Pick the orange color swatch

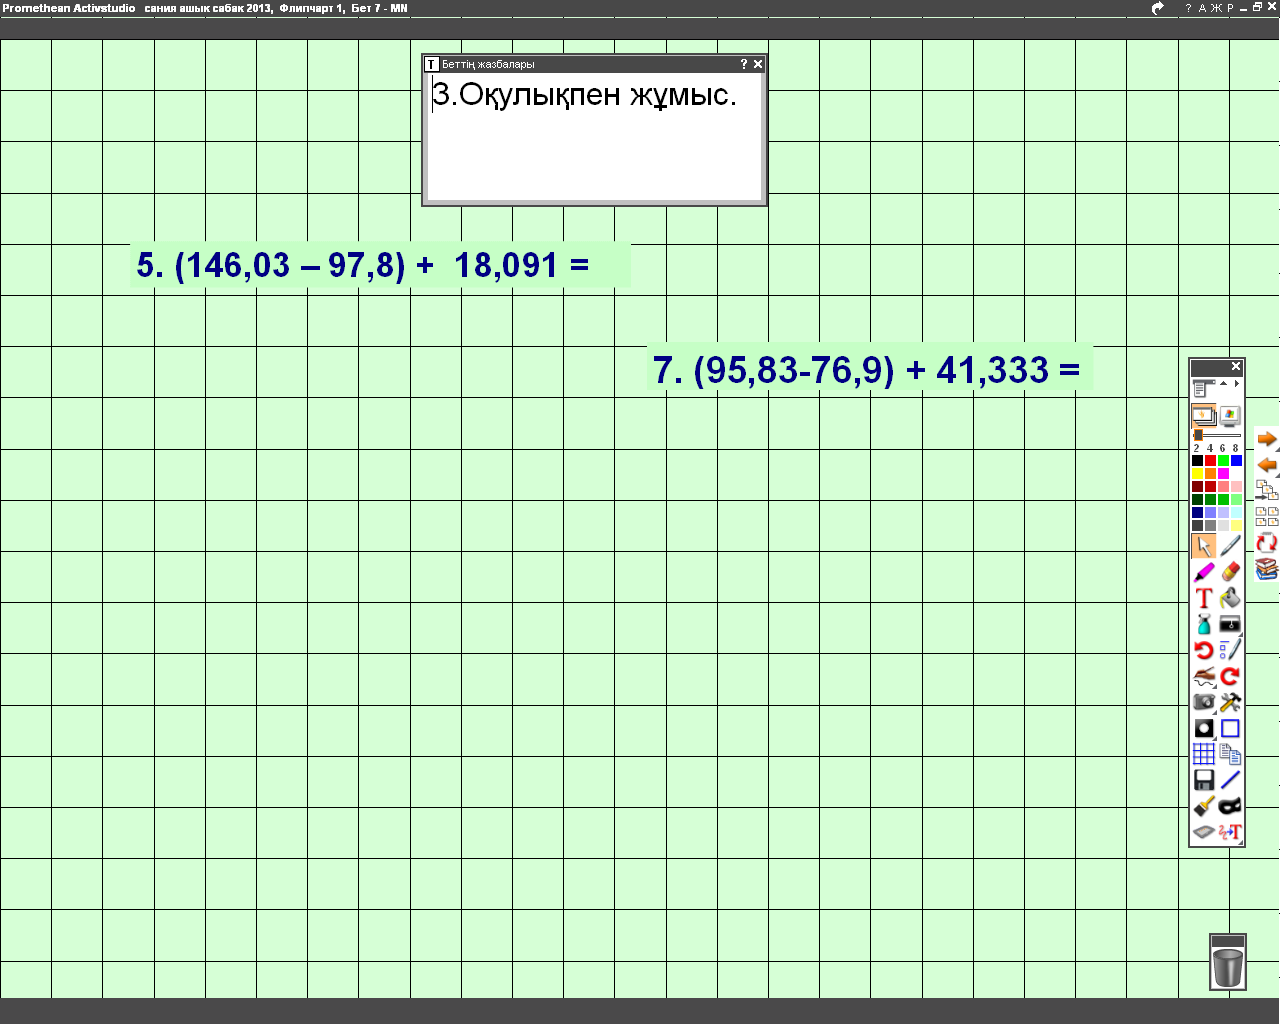[x=1210, y=474]
